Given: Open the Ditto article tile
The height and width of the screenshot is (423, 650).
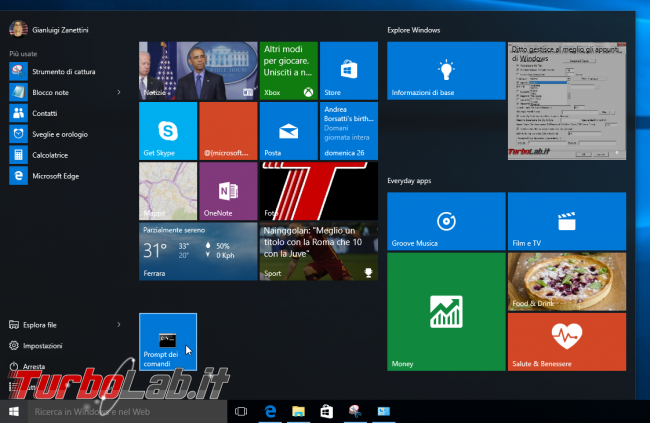Looking at the screenshot, I should pyautogui.click(x=567, y=101).
